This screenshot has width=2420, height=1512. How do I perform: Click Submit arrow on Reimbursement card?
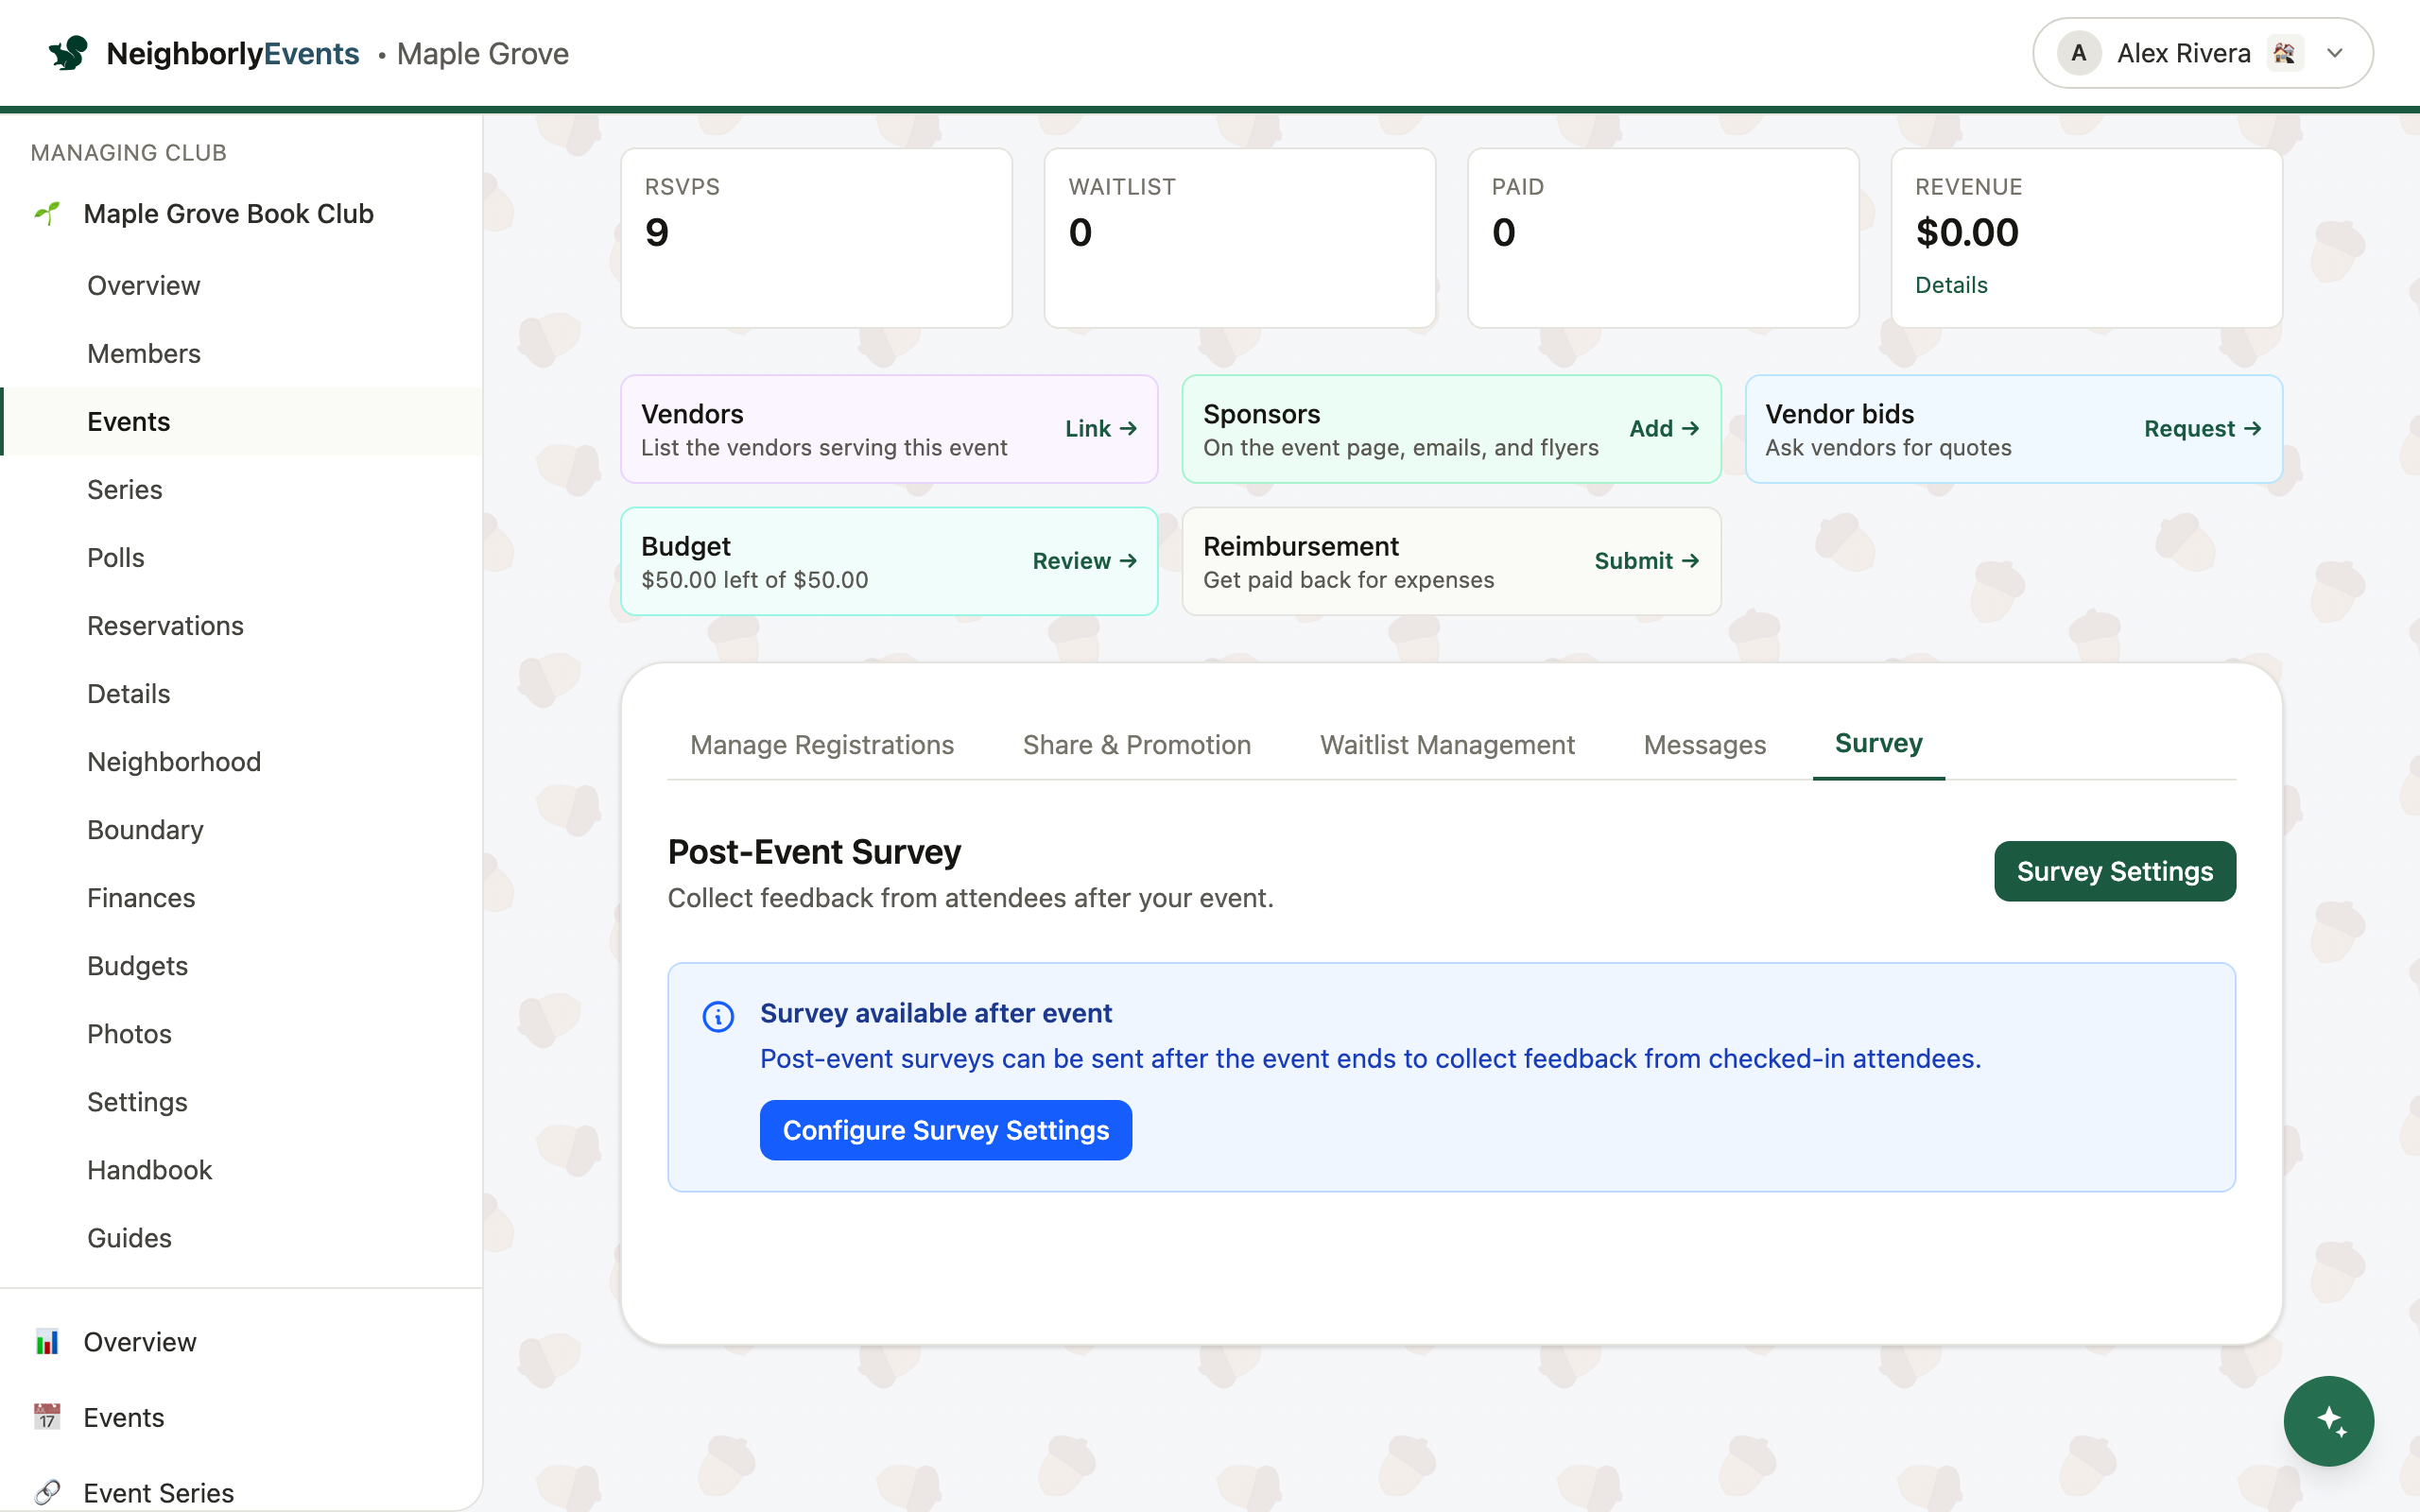pyautogui.click(x=1647, y=561)
